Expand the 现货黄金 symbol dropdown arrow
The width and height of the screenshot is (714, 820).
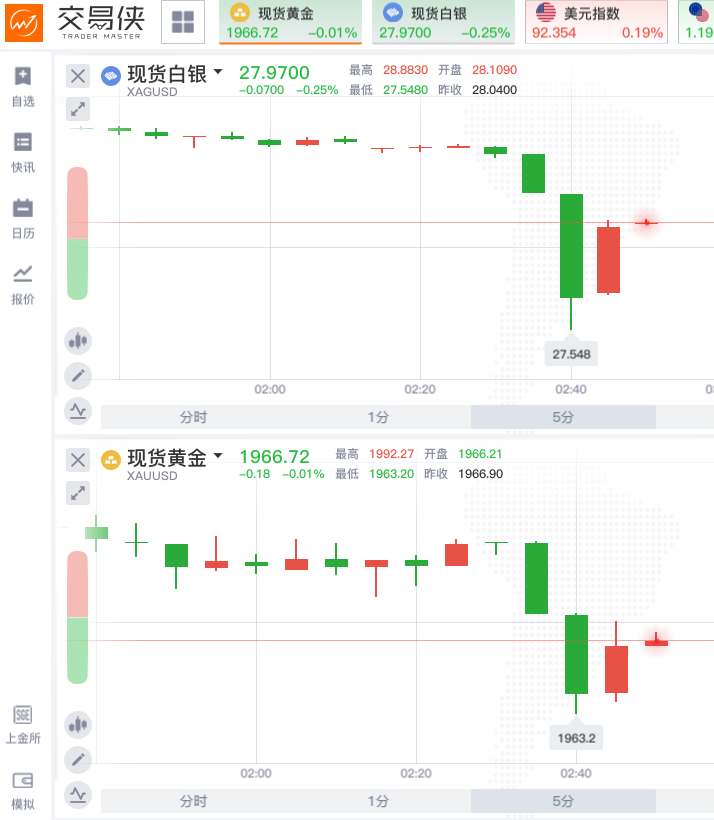pyautogui.click(x=218, y=456)
